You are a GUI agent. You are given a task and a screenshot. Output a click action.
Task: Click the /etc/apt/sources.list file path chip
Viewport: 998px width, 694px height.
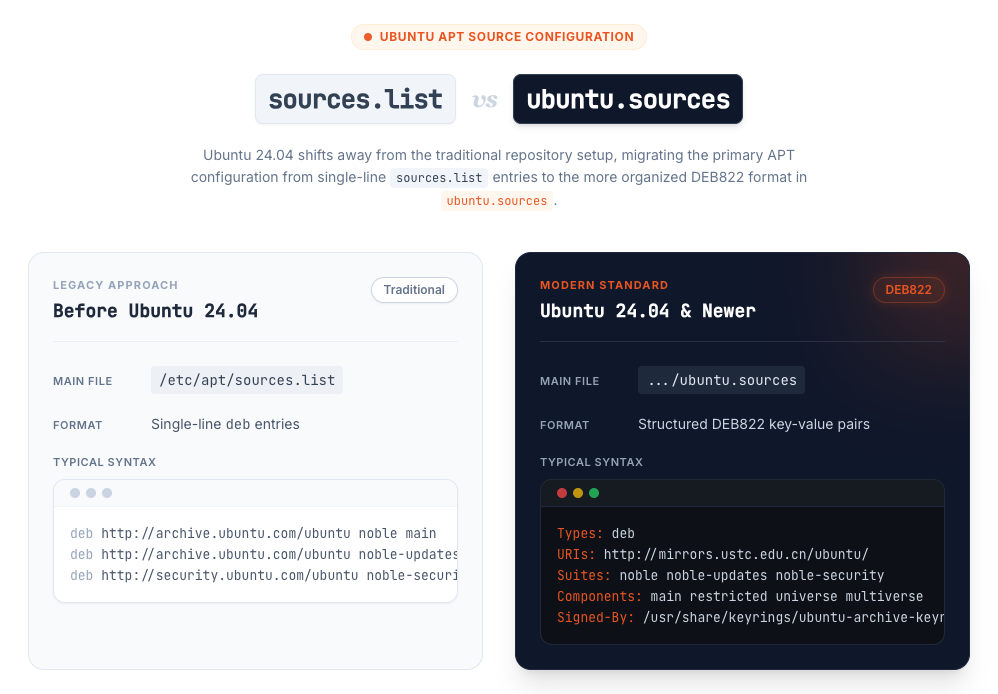click(246, 380)
